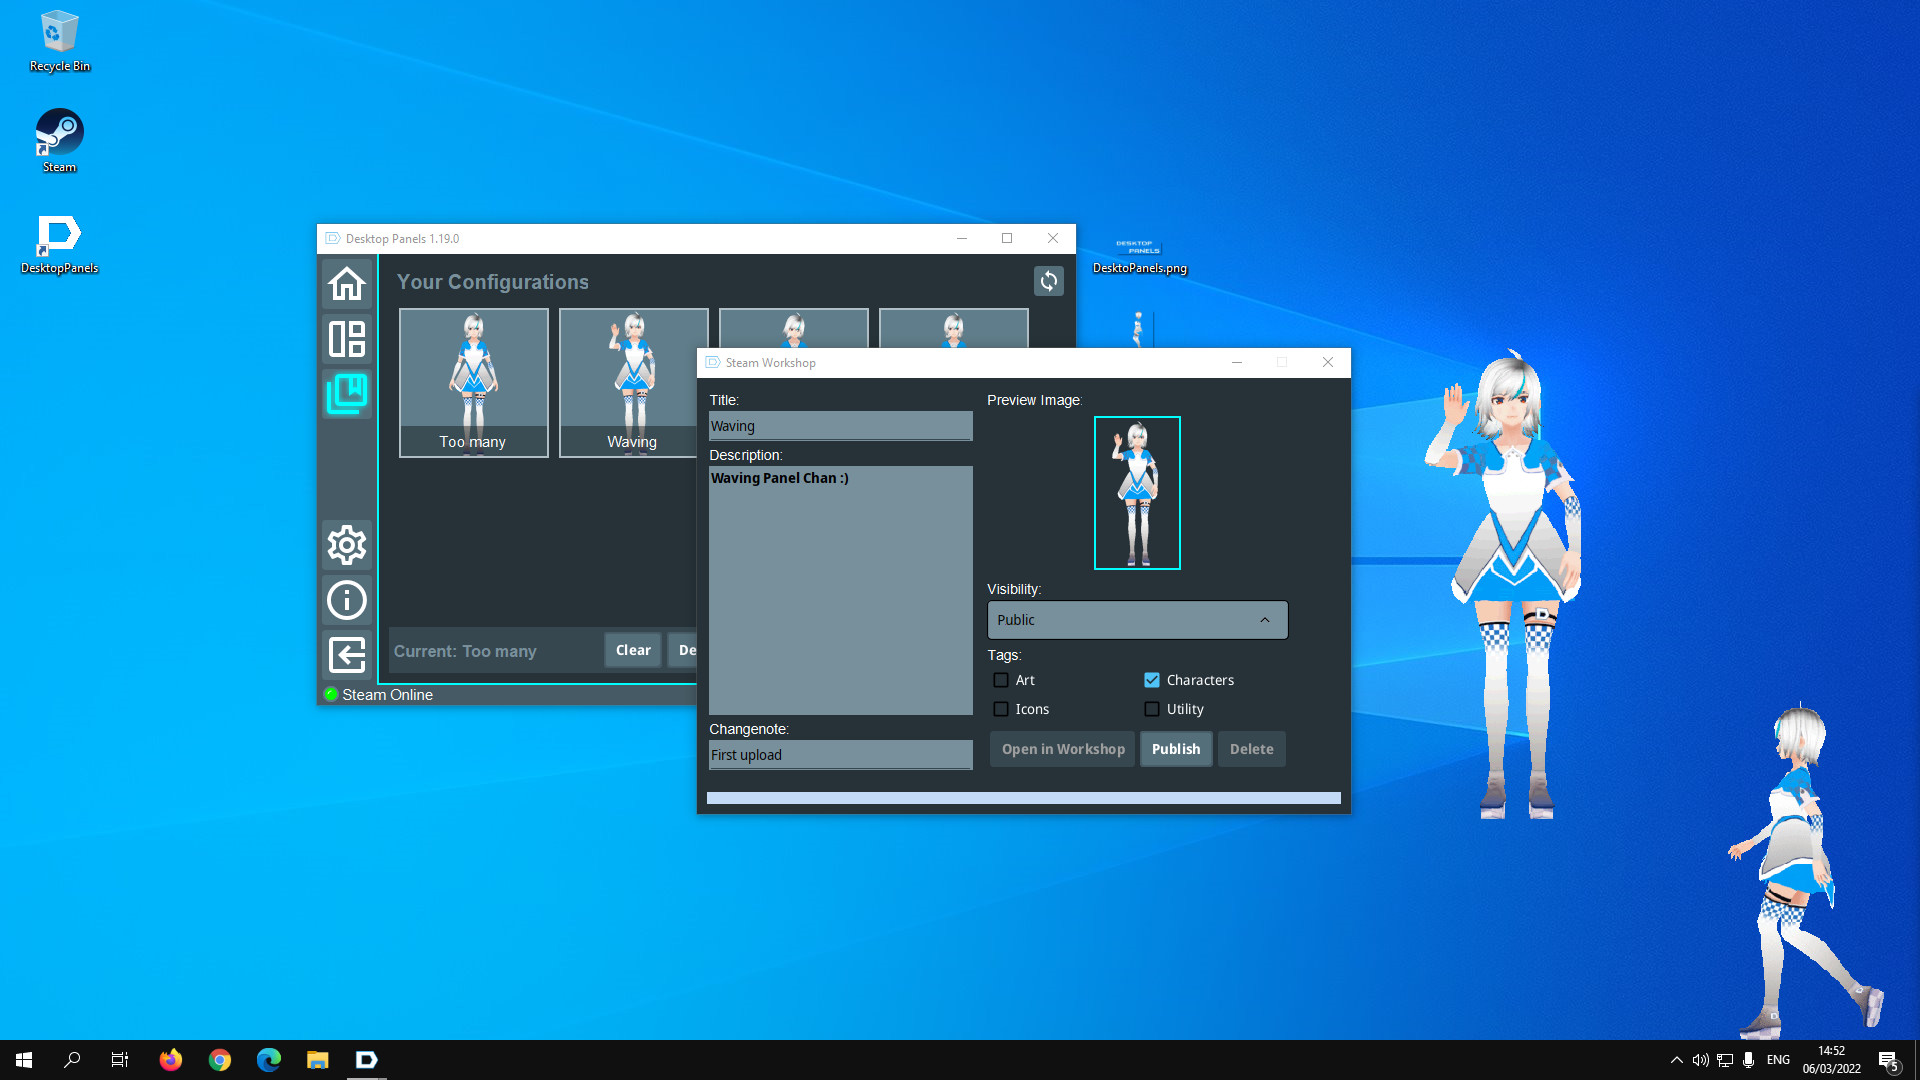This screenshot has width=1920, height=1080.
Task: Enable the Art tag checkbox
Action: click(x=1001, y=680)
